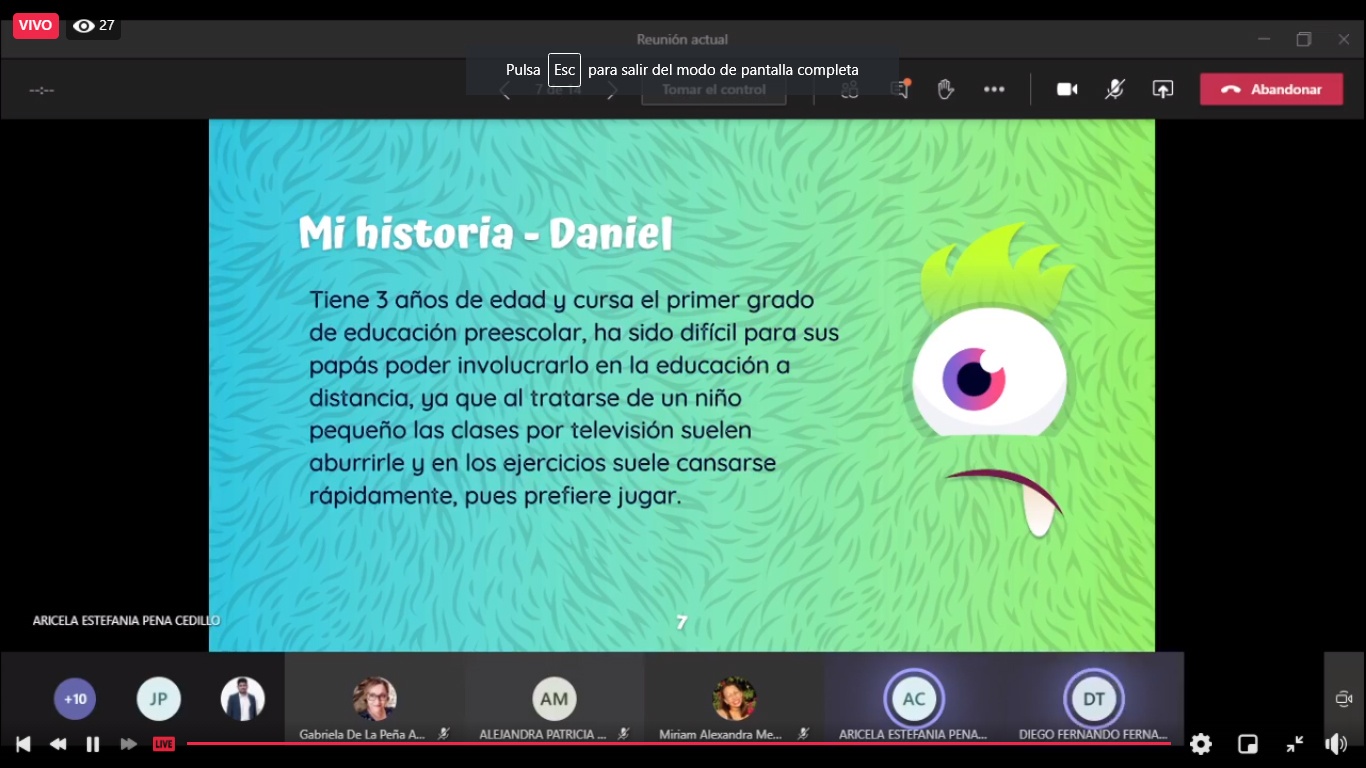Click the volume speaker icon

point(1336,744)
